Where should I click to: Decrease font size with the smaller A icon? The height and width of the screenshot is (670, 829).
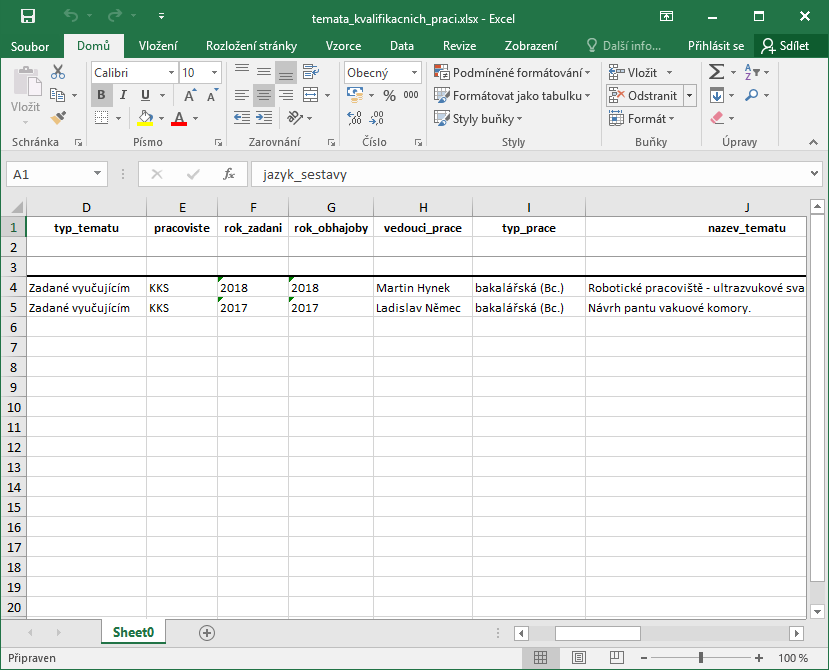[x=212, y=95]
